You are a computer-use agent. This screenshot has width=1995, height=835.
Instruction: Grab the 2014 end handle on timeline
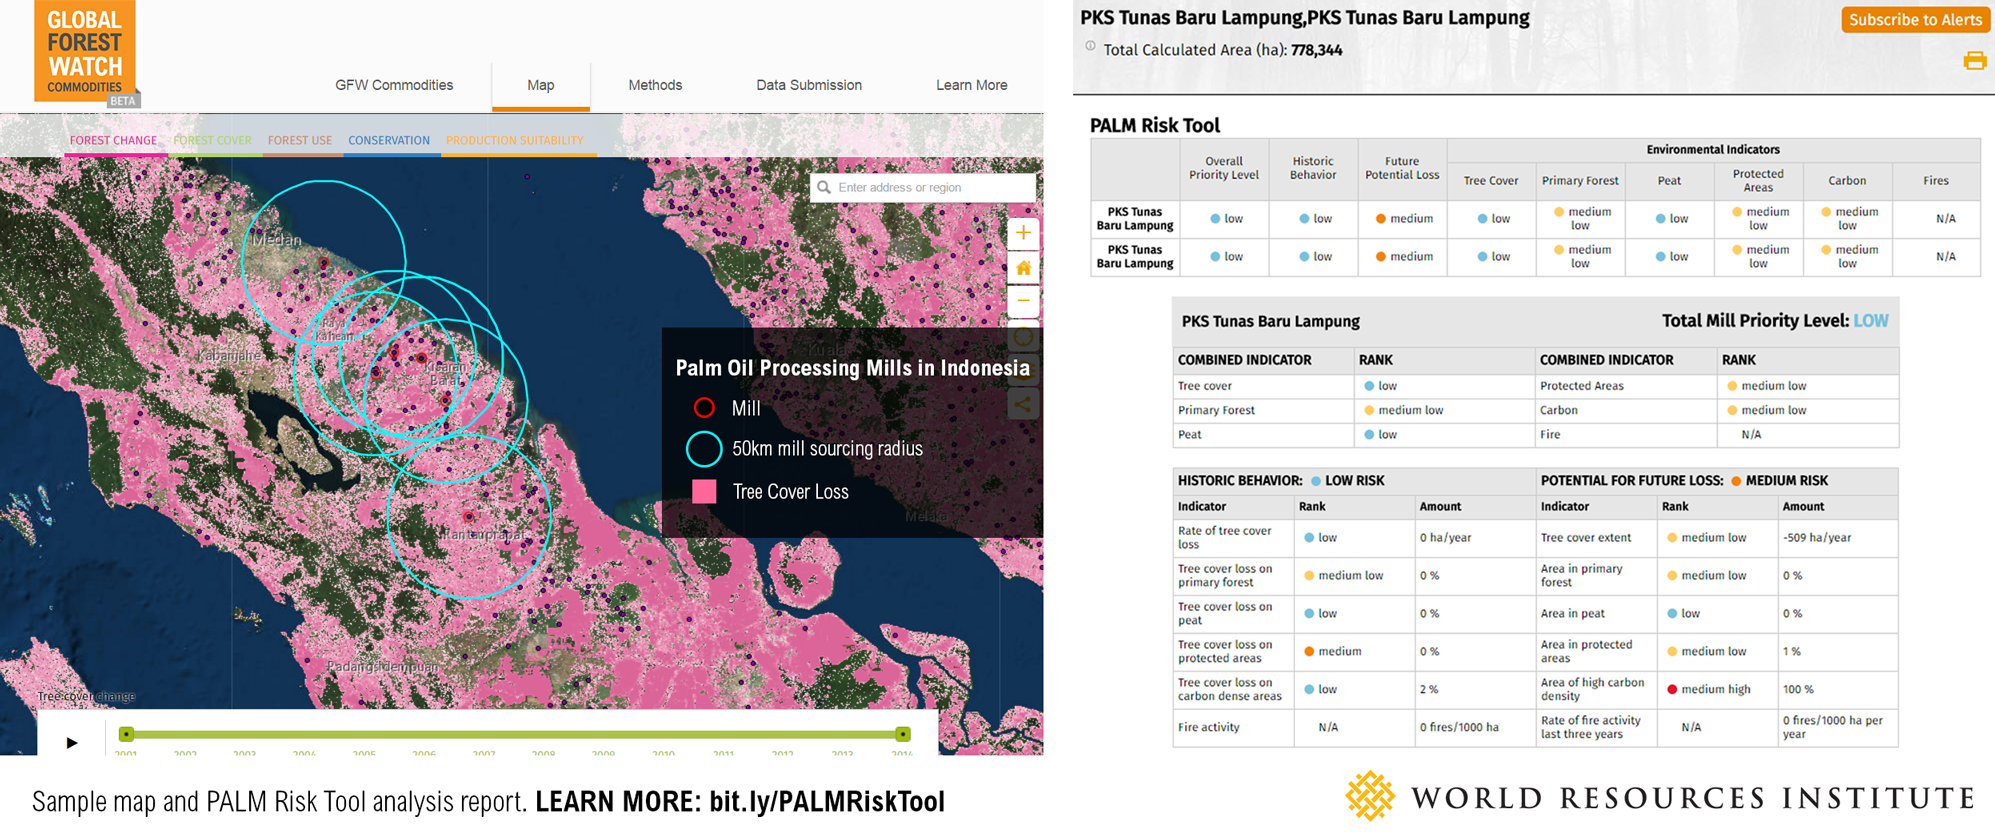(x=903, y=734)
